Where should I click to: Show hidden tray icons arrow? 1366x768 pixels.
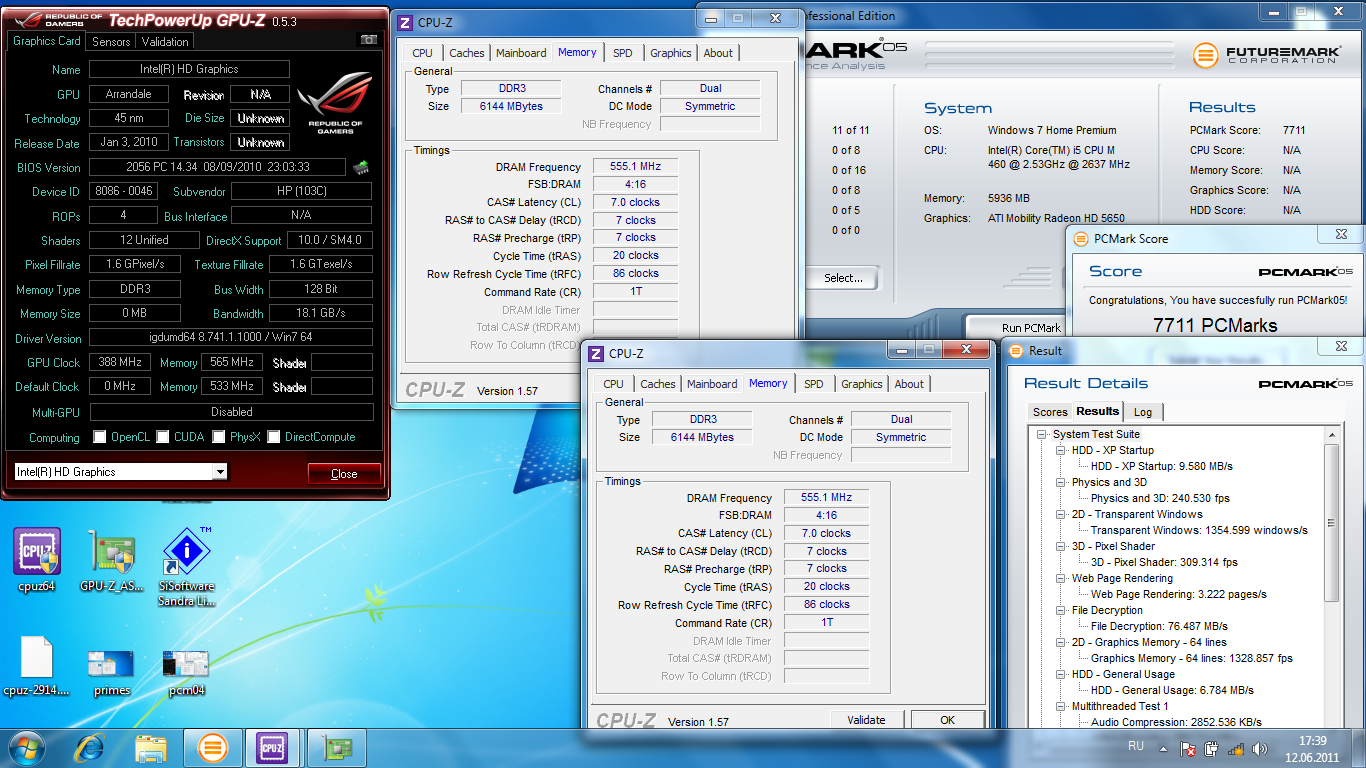(x=1164, y=748)
